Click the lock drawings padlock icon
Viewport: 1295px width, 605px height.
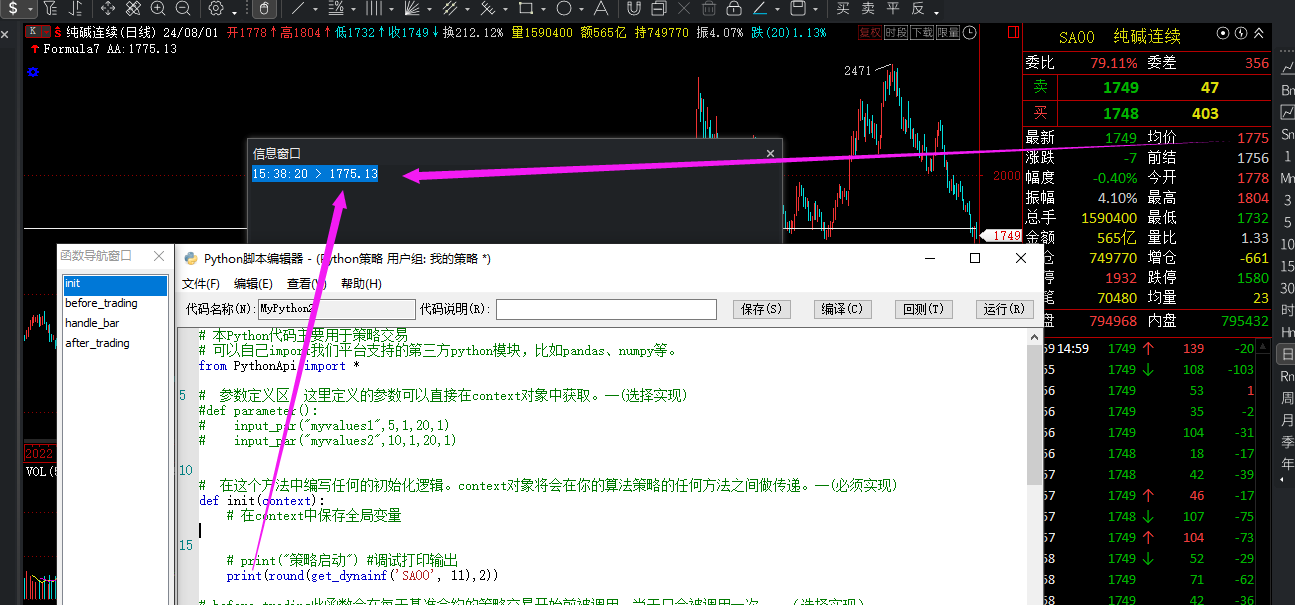pyautogui.click(x=733, y=9)
